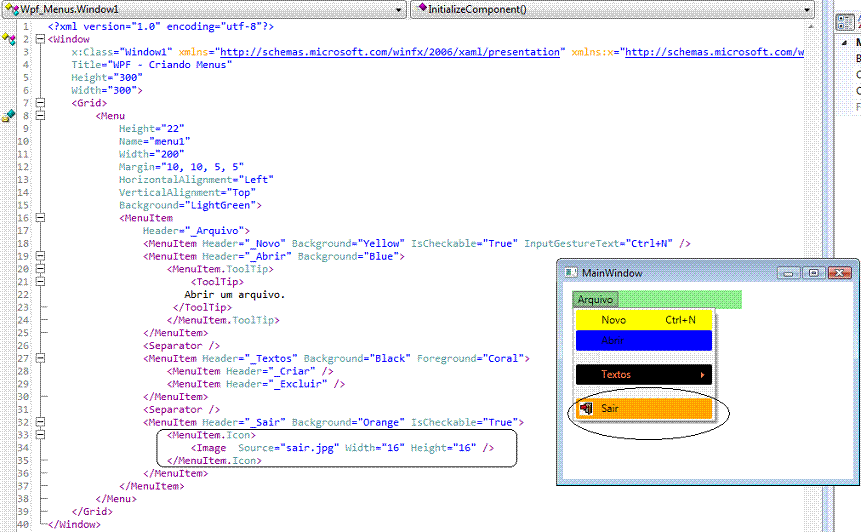The image size is (861, 532).
Task: Click the method icon beside InitializeComponent()
Action: [x=421, y=9]
